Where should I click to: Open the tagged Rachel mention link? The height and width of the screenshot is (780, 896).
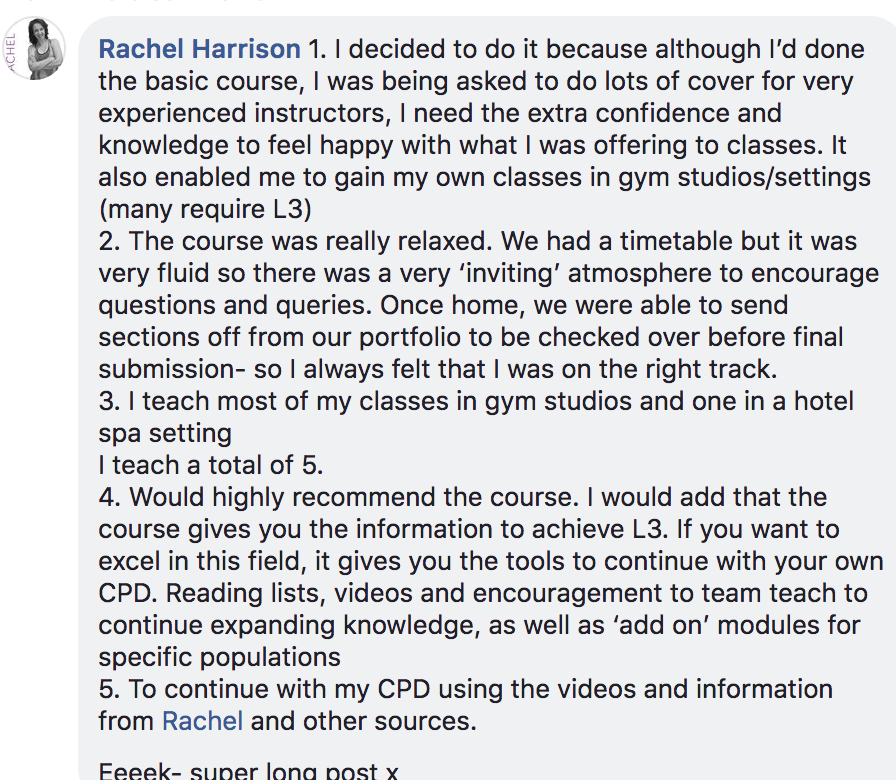[202, 721]
